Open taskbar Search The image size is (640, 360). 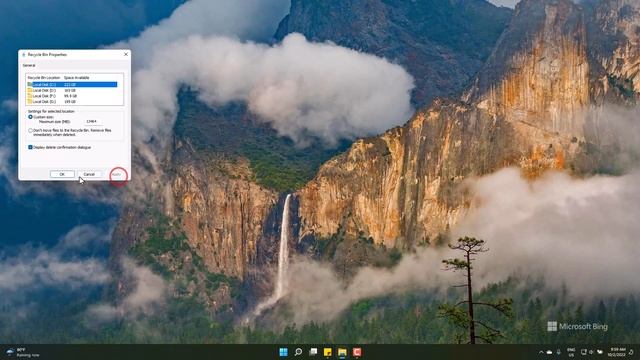pos(298,352)
